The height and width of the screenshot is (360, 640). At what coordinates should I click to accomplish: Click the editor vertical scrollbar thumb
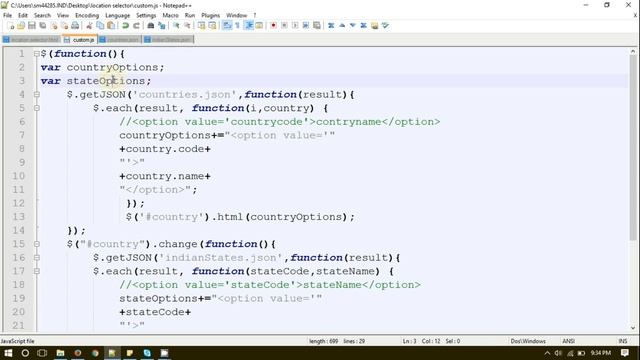(633, 148)
